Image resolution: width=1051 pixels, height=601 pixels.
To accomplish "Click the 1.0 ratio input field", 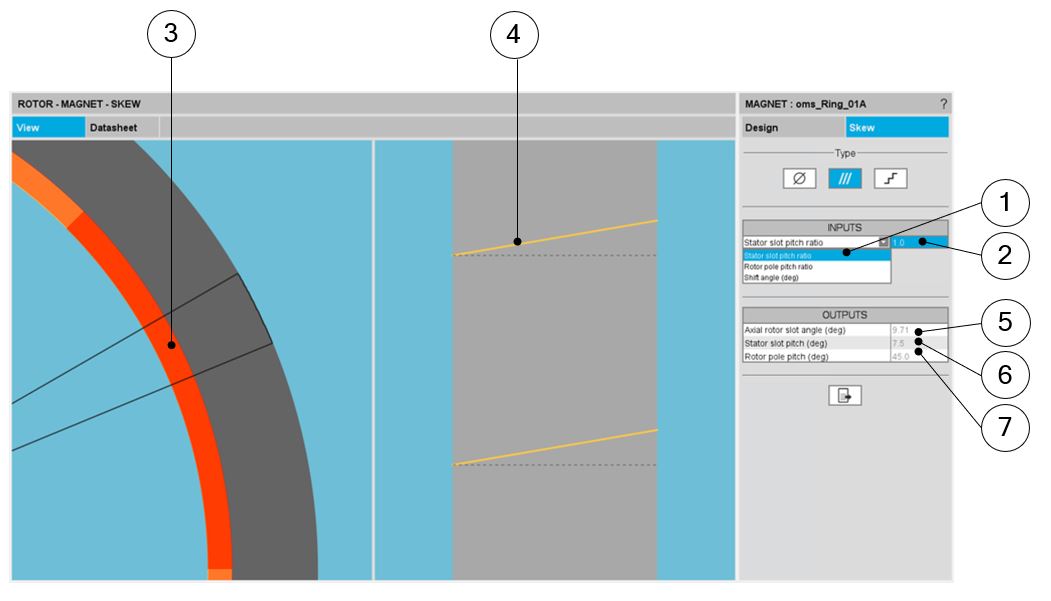I will pos(919,242).
